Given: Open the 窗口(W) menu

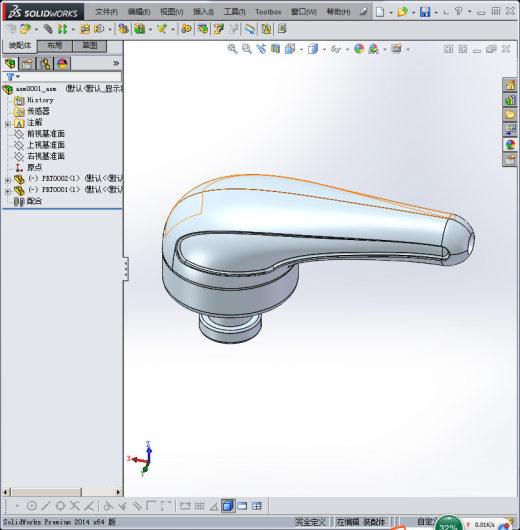Looking at the screenshot, I should click(x=304, y=12).
